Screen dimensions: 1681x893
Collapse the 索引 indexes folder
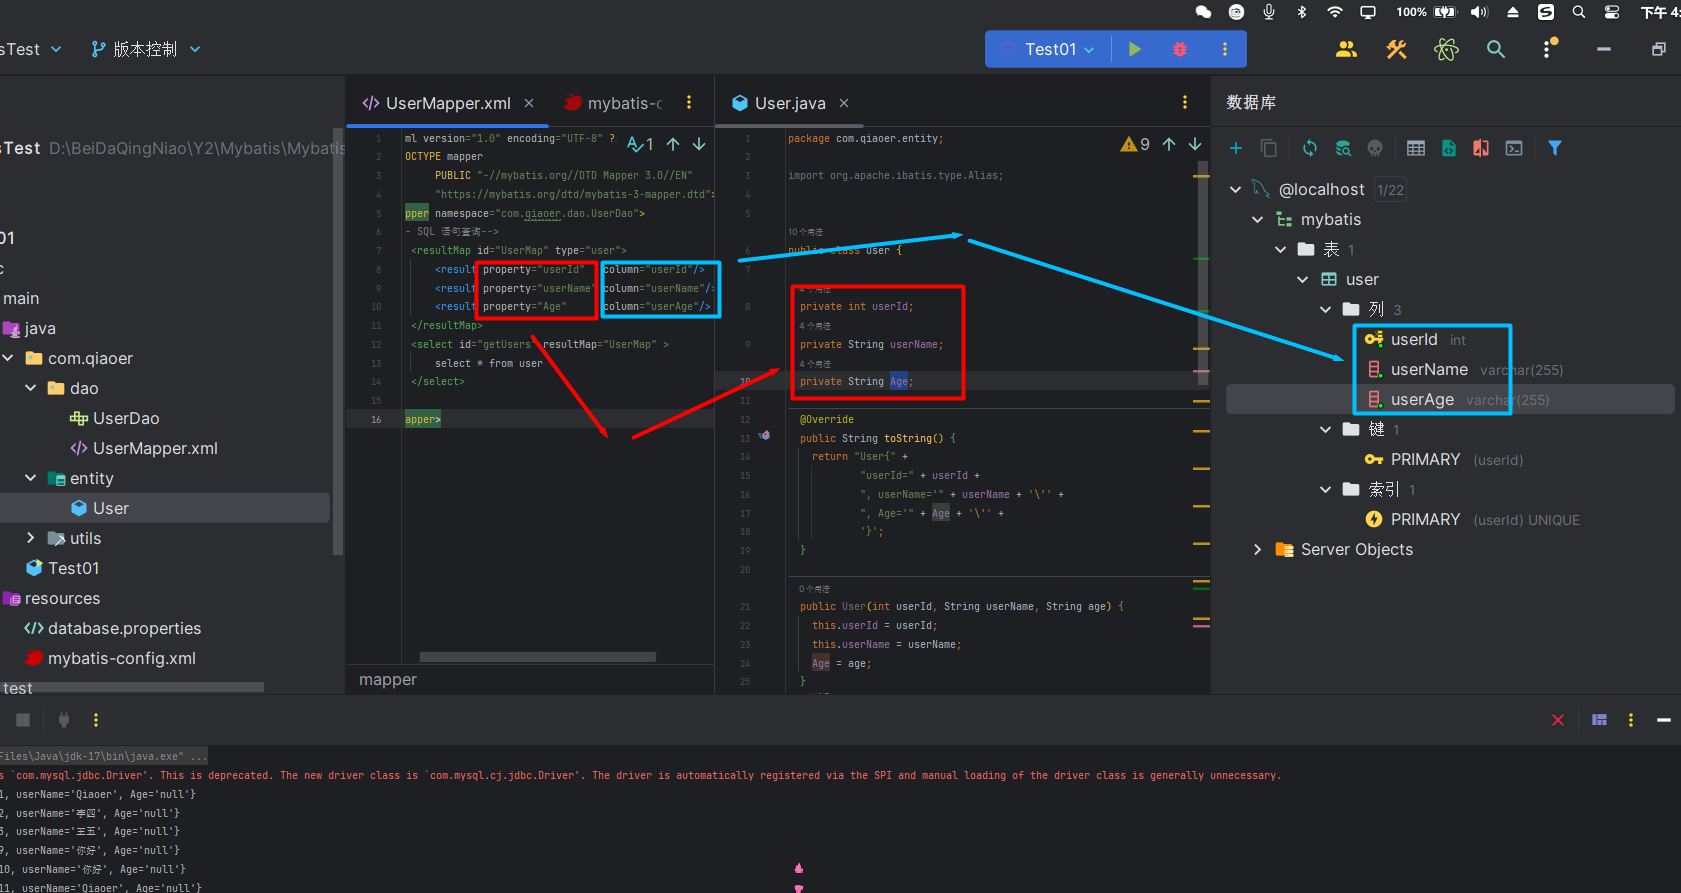pyautogui.click(x=1326, y=490)
